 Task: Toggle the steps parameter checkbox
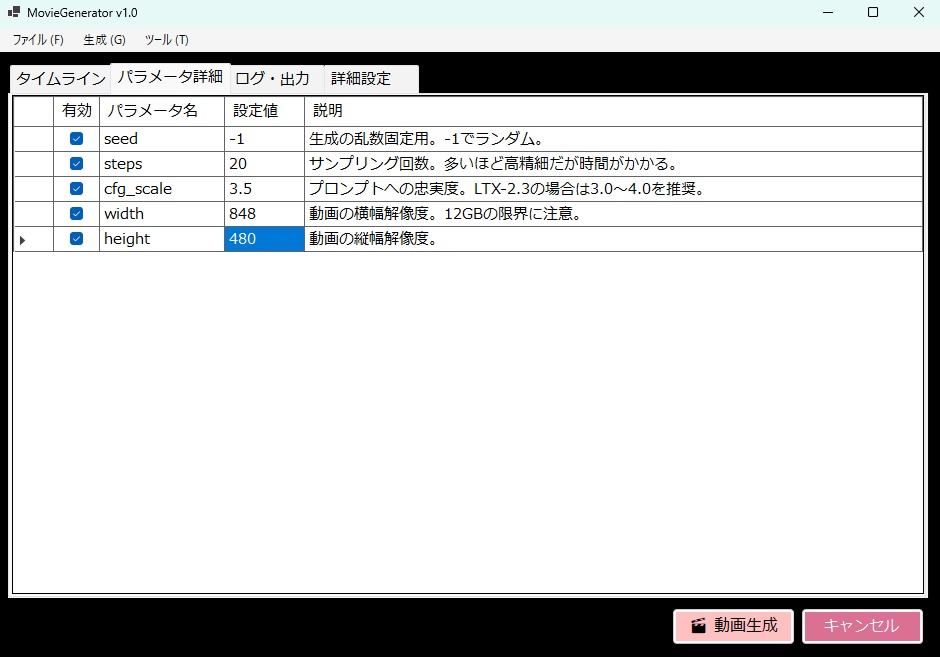coord(76,164)
